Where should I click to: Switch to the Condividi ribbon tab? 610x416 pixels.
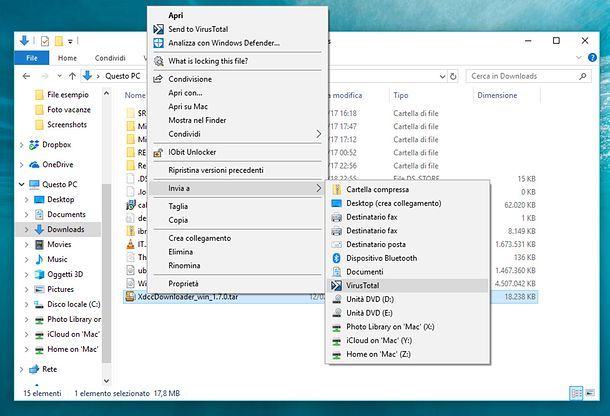pyautogui.click(x=110, y=58)
